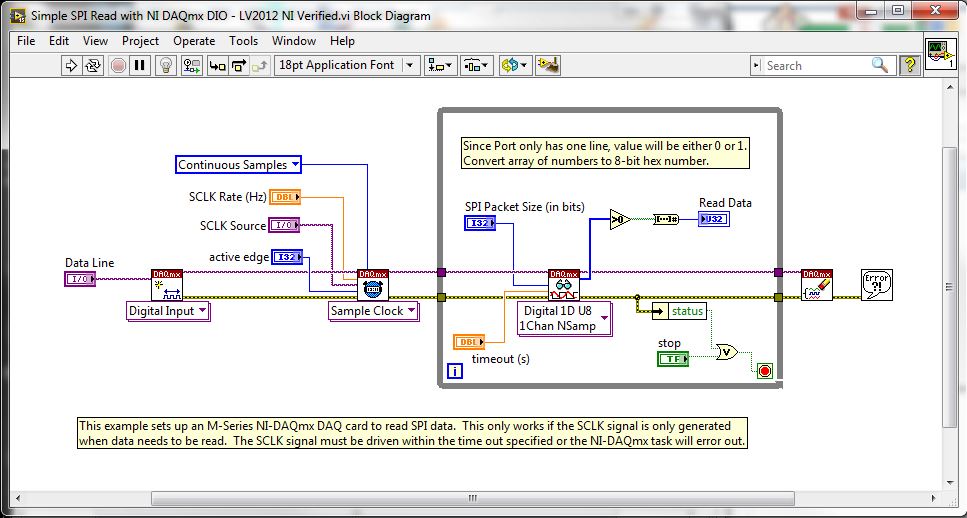Click the scroll up arrow
This screenshot has width=967, height=518.
pyautogui.click(x=950, y=88)
